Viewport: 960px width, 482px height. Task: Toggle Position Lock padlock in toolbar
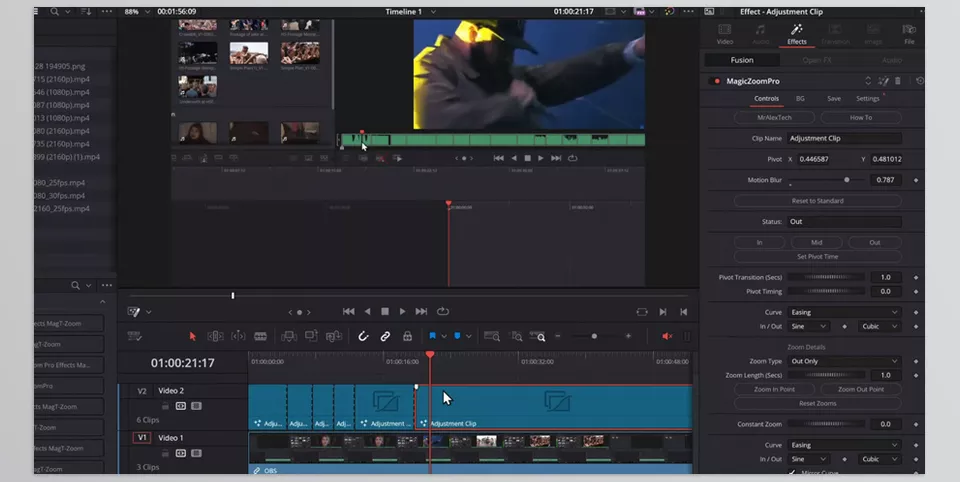[407, 336]
